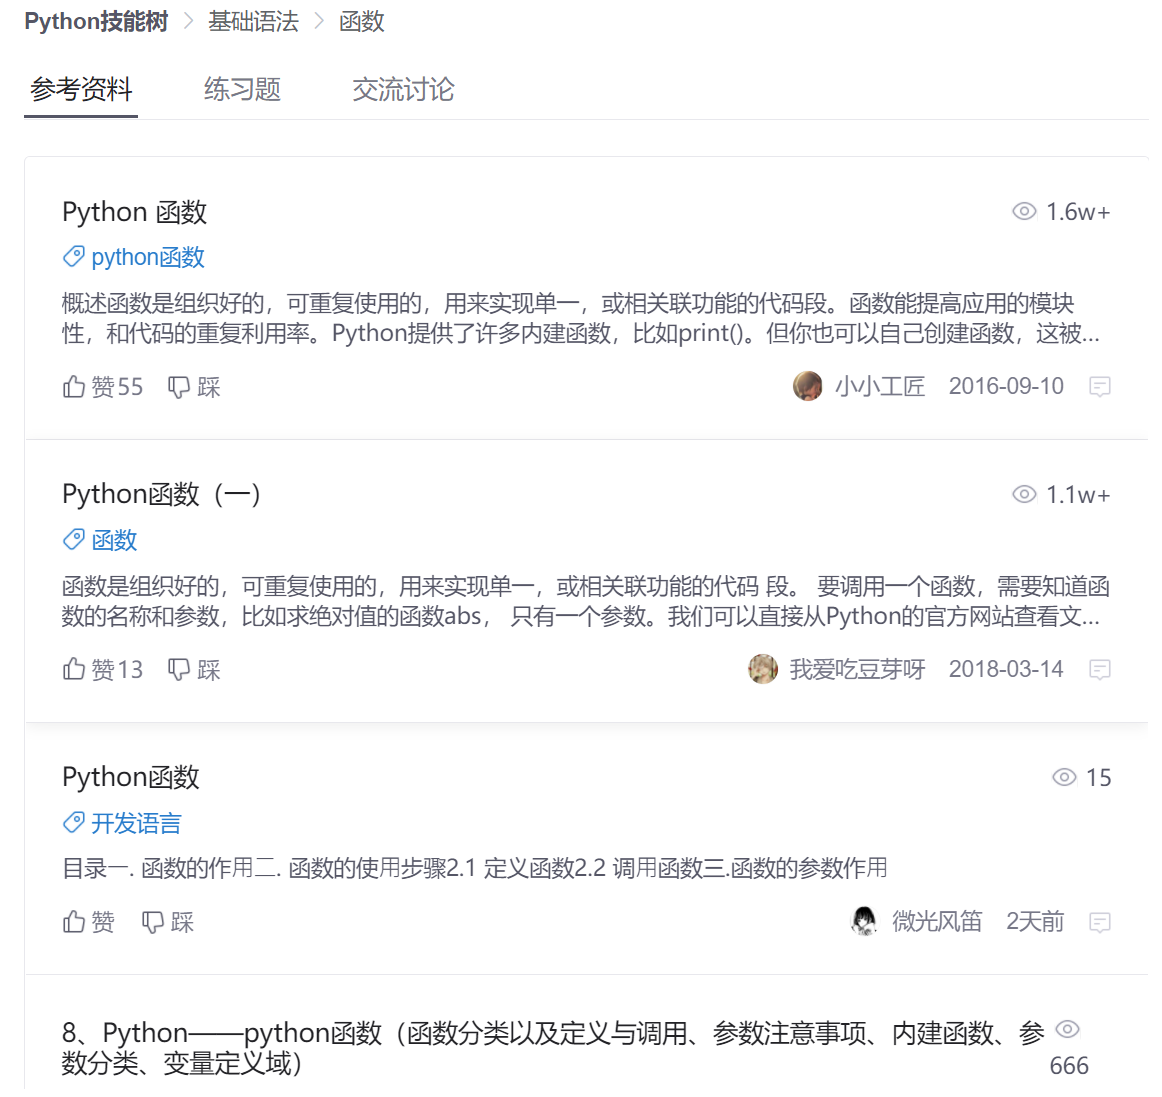1162x1097 pixels.
Task: Open the '开发语言' tag link
Action: tap(136, 823)
